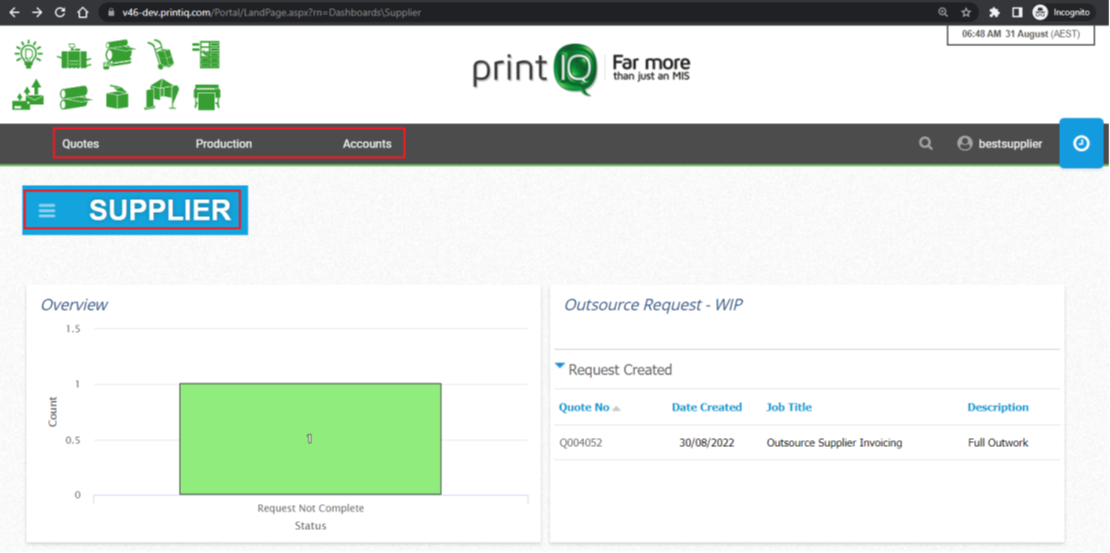Screen dimensions: 1110x553
Task: Bookmark the page with the star icon
Action: click(966, 12)
